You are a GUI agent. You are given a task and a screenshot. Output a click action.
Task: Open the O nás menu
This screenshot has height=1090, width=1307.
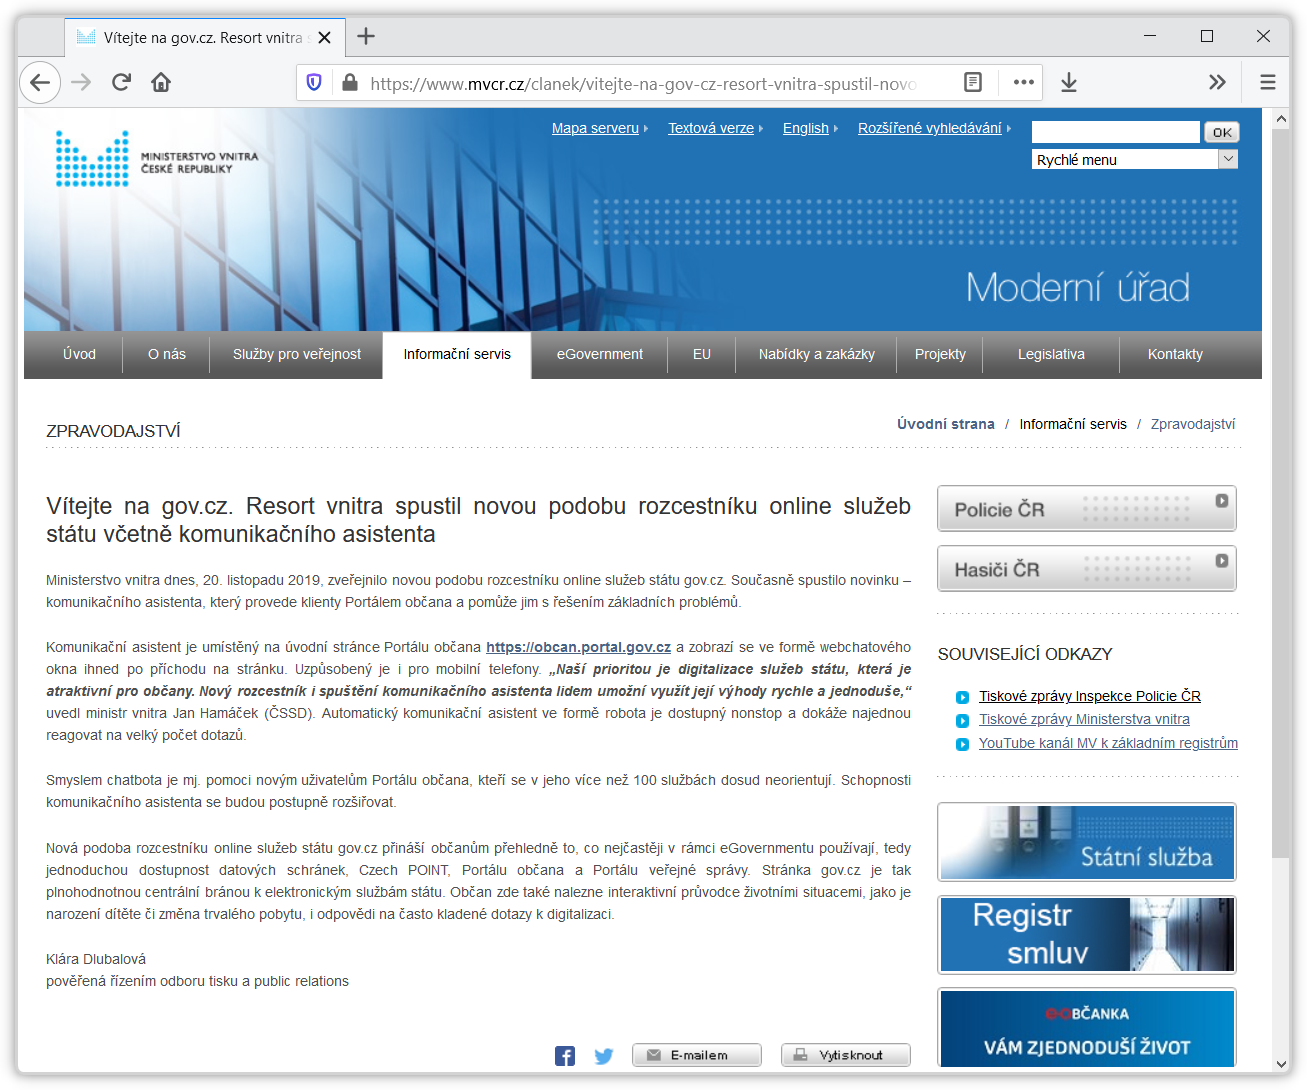[x=167, y=354]
